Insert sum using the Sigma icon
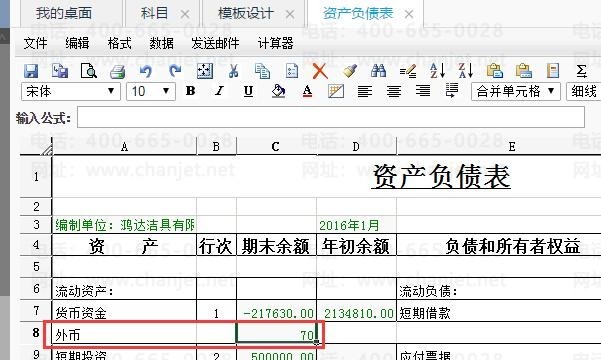Viewport: 601px width, 360px height. click(x=581, y=71)
